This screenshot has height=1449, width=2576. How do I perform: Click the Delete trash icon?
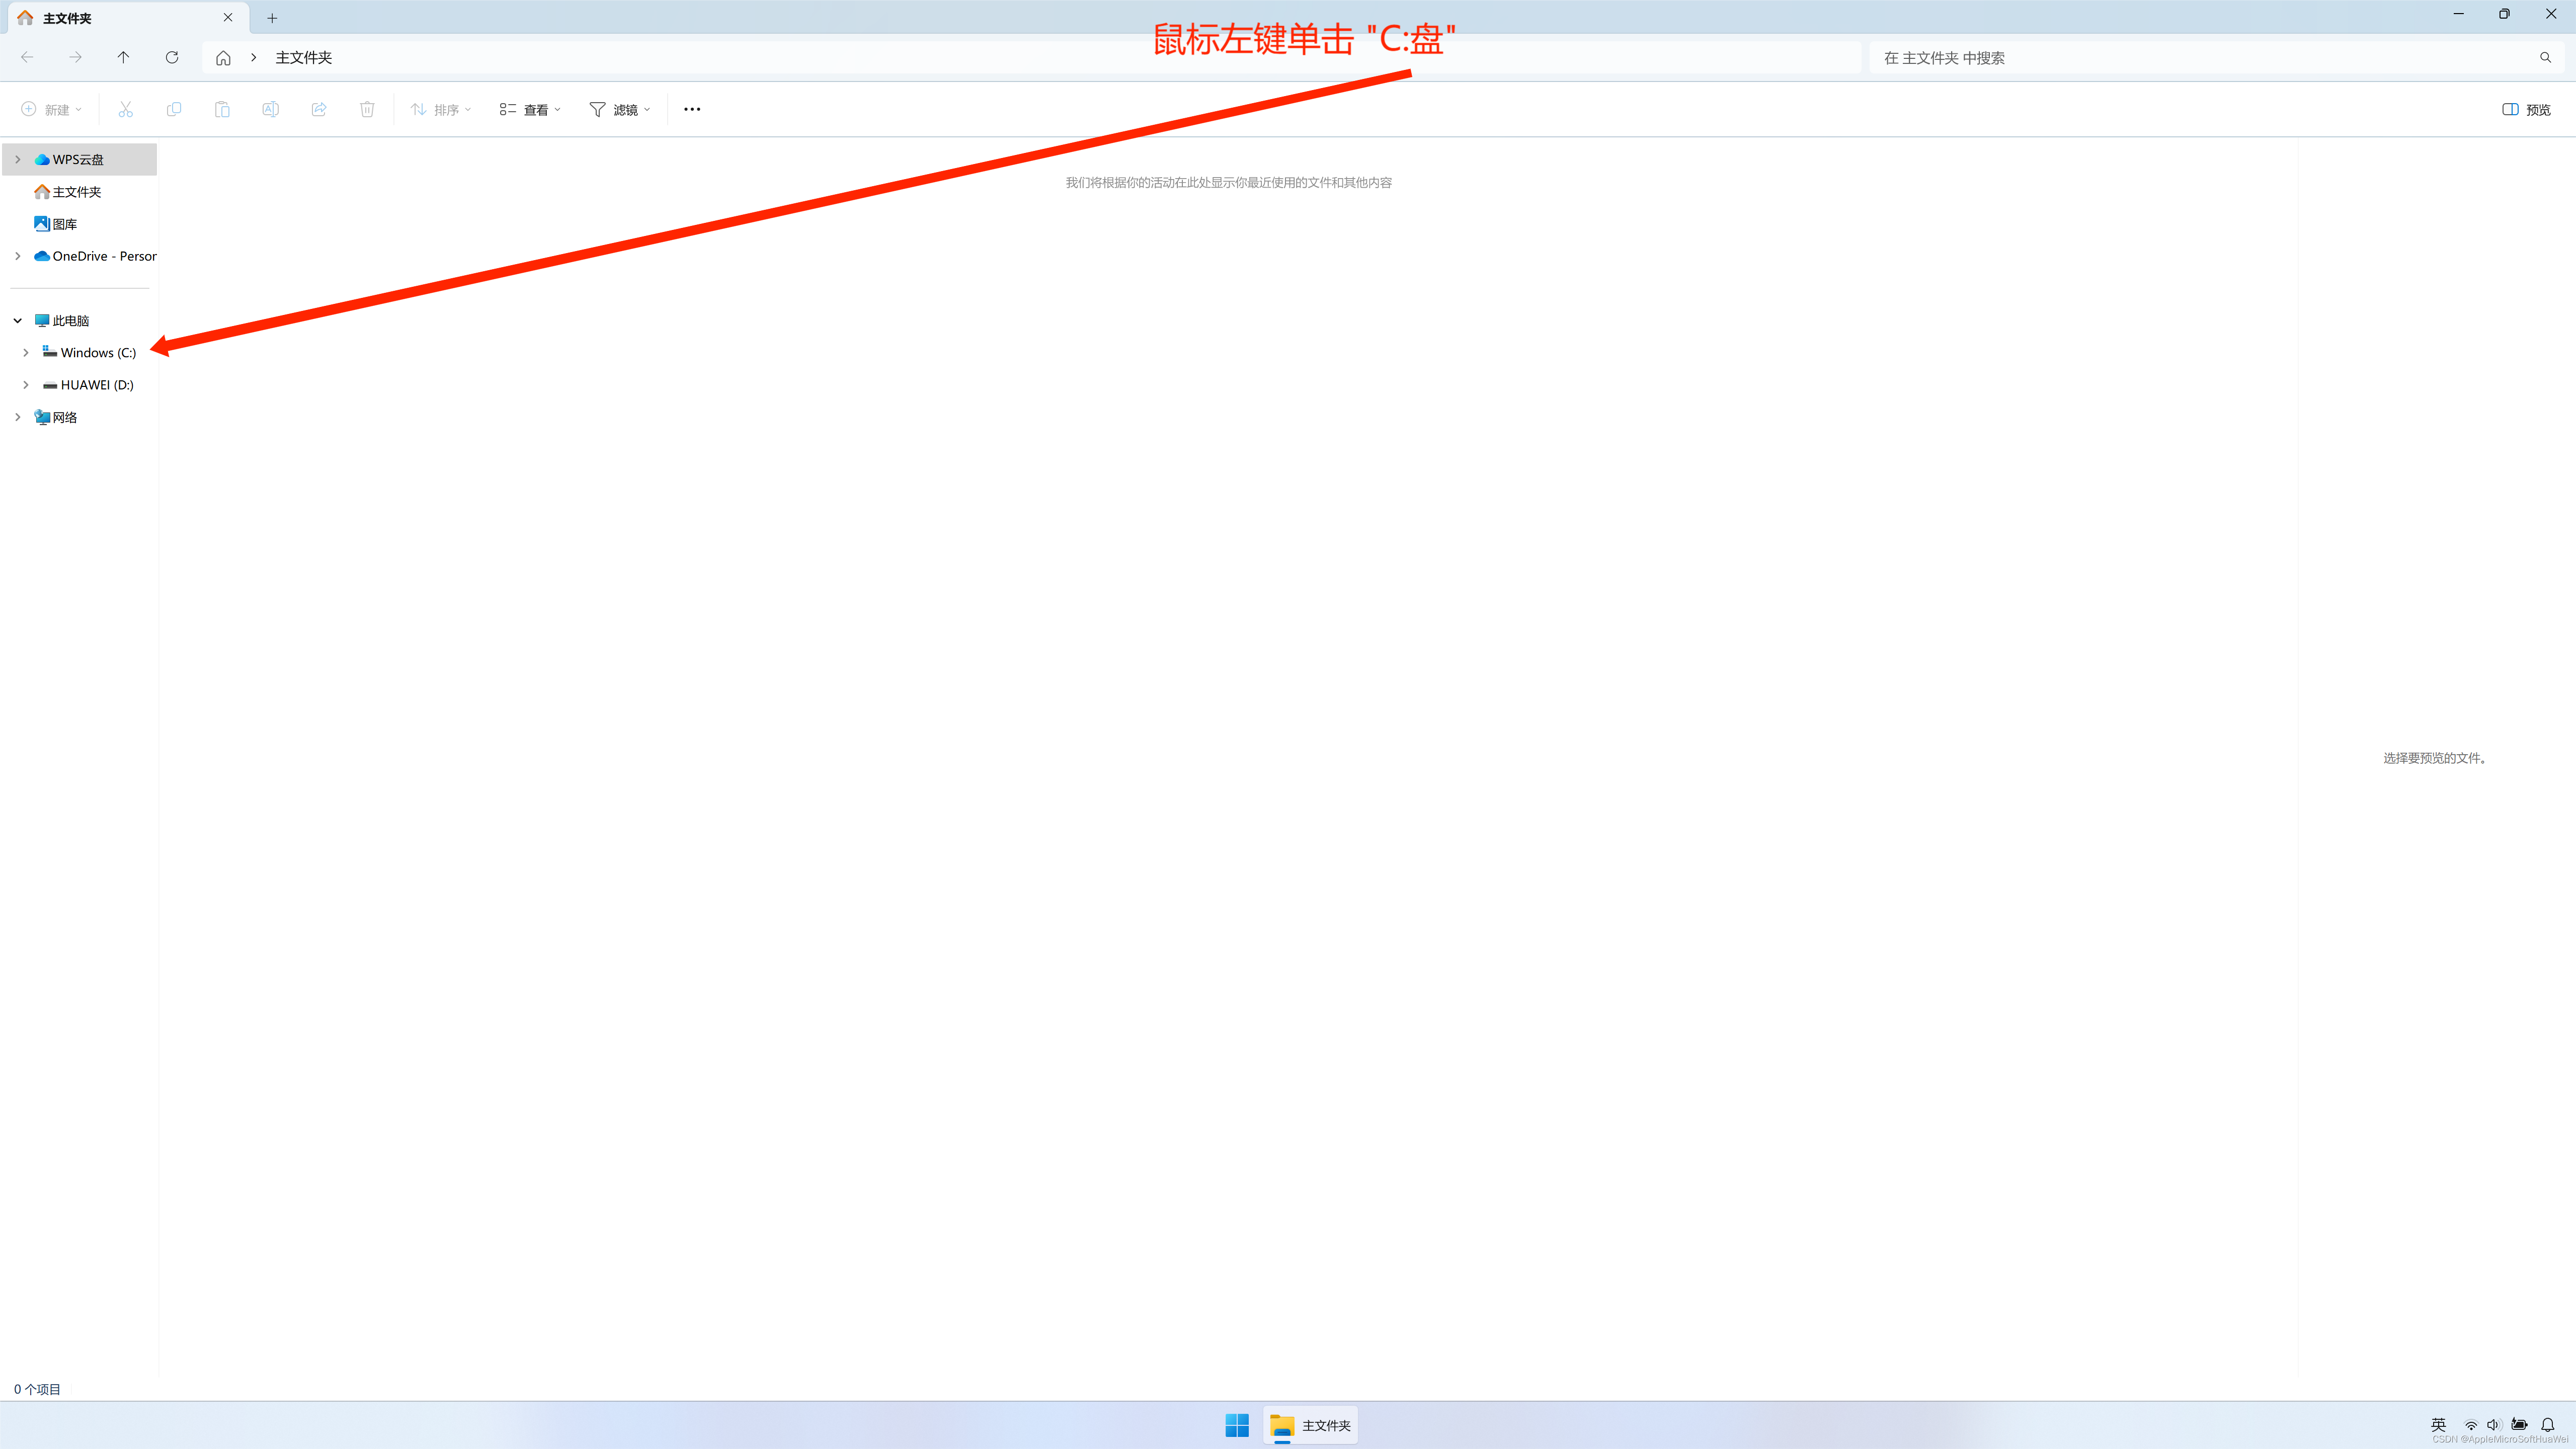pos(367,109)
